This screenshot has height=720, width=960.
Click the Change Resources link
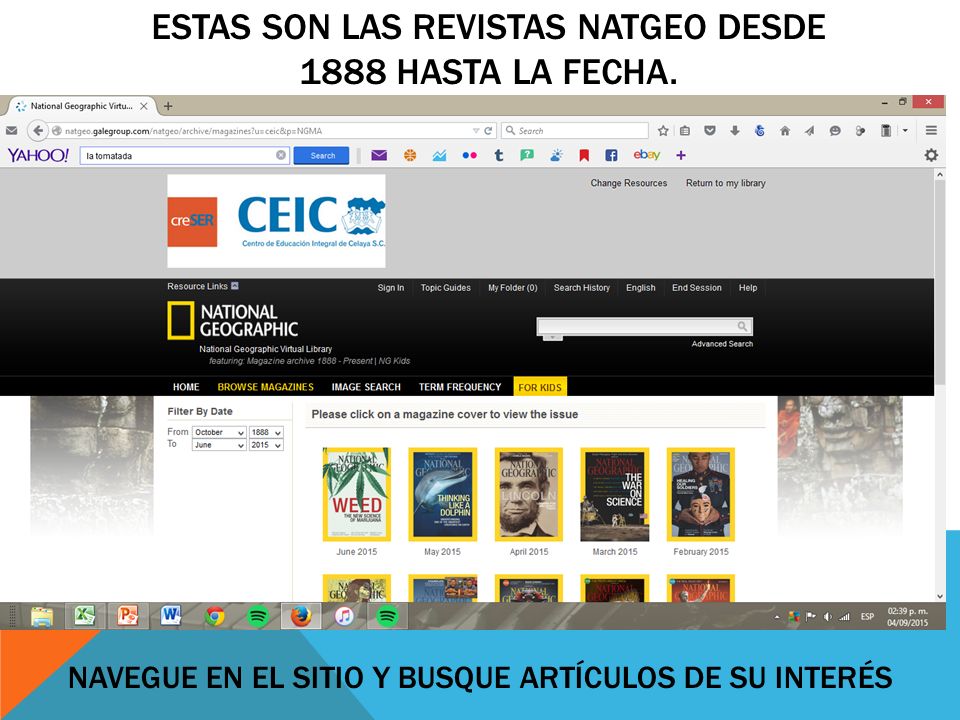tap(629, 183)
